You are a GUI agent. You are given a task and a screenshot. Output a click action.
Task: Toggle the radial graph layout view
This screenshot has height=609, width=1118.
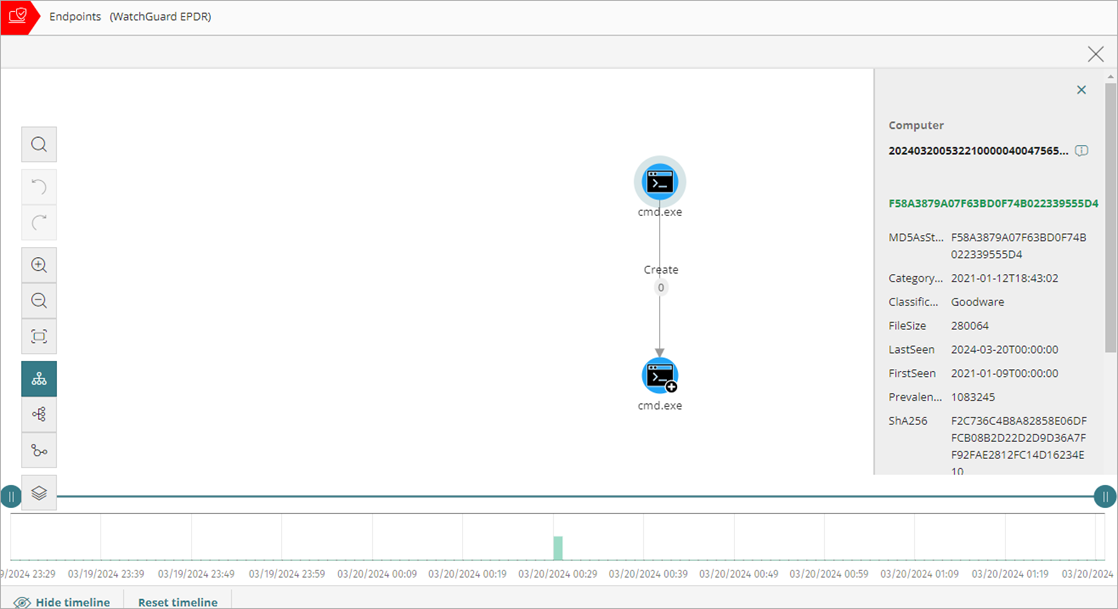coord(38,414)
